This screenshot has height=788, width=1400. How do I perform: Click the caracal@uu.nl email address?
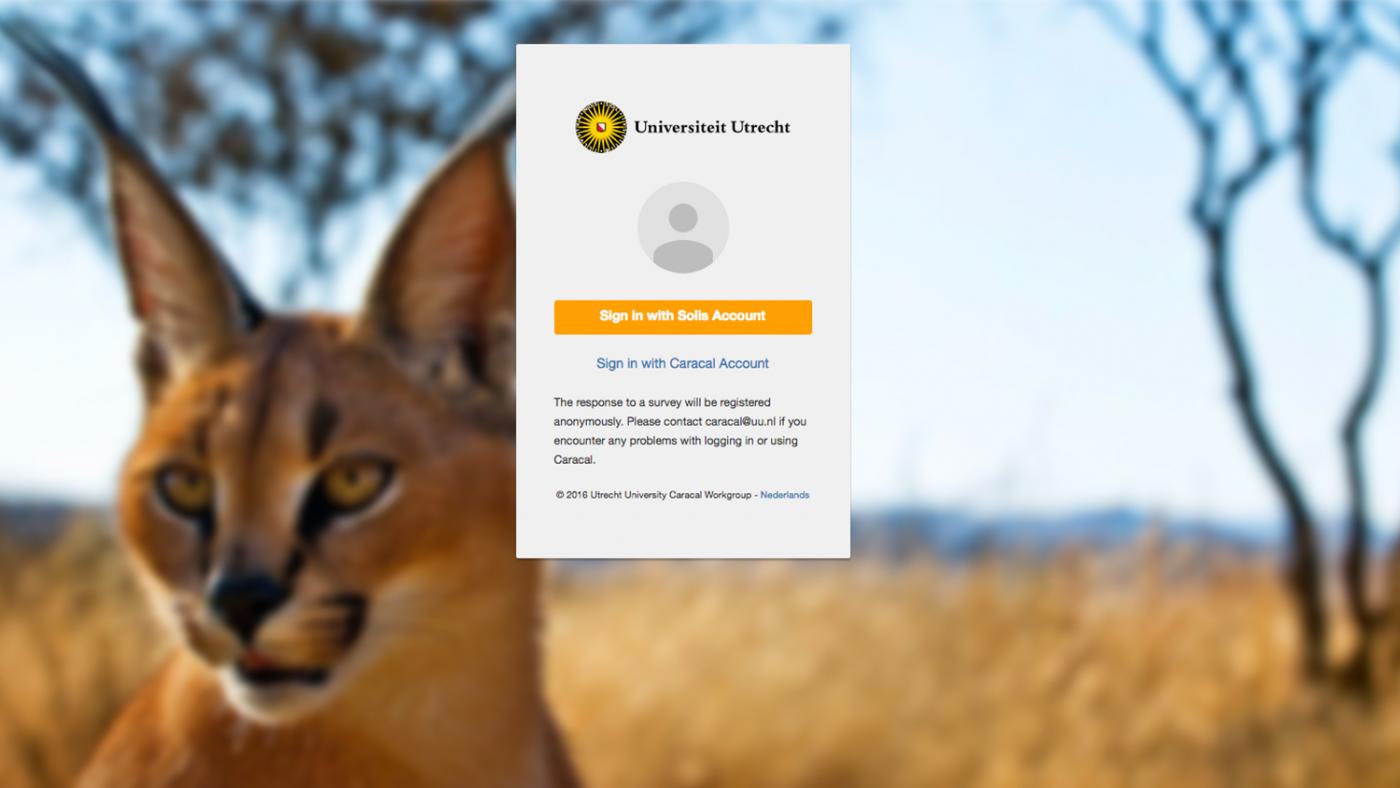740,422
